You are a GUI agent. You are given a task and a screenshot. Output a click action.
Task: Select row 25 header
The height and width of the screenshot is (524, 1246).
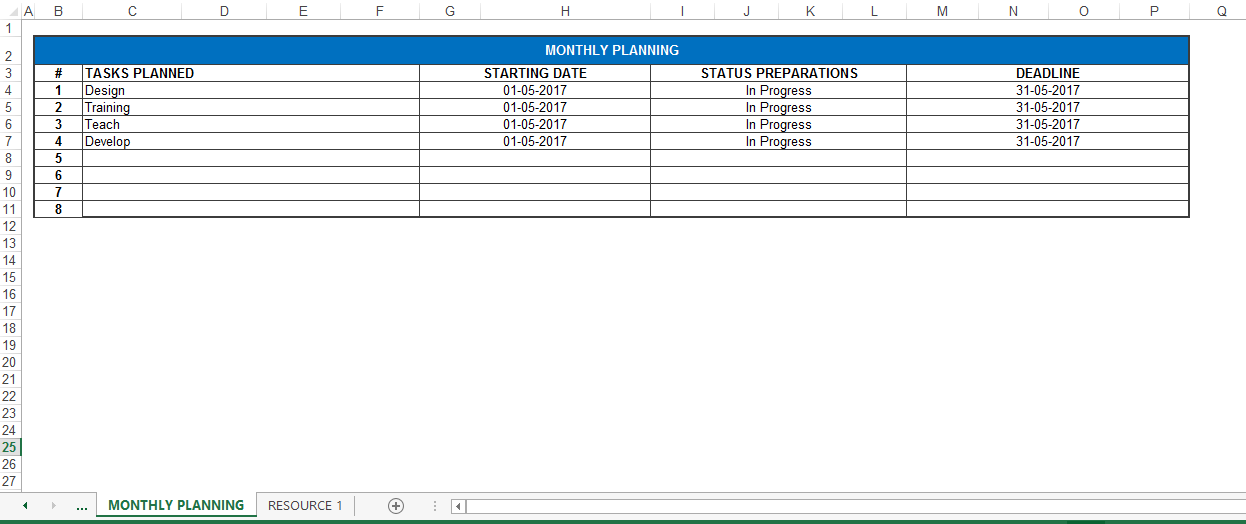pos(10,447)
